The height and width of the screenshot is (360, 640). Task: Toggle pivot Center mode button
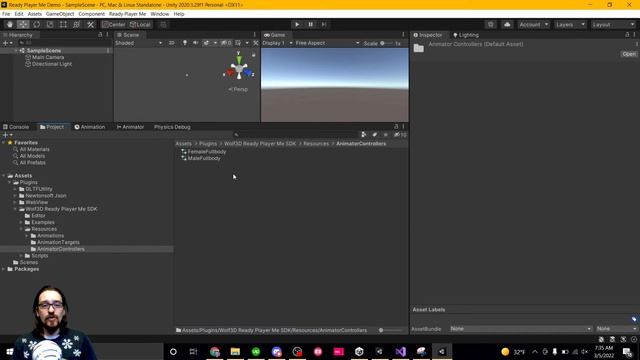pyautogui.click(x=114, y=24)
